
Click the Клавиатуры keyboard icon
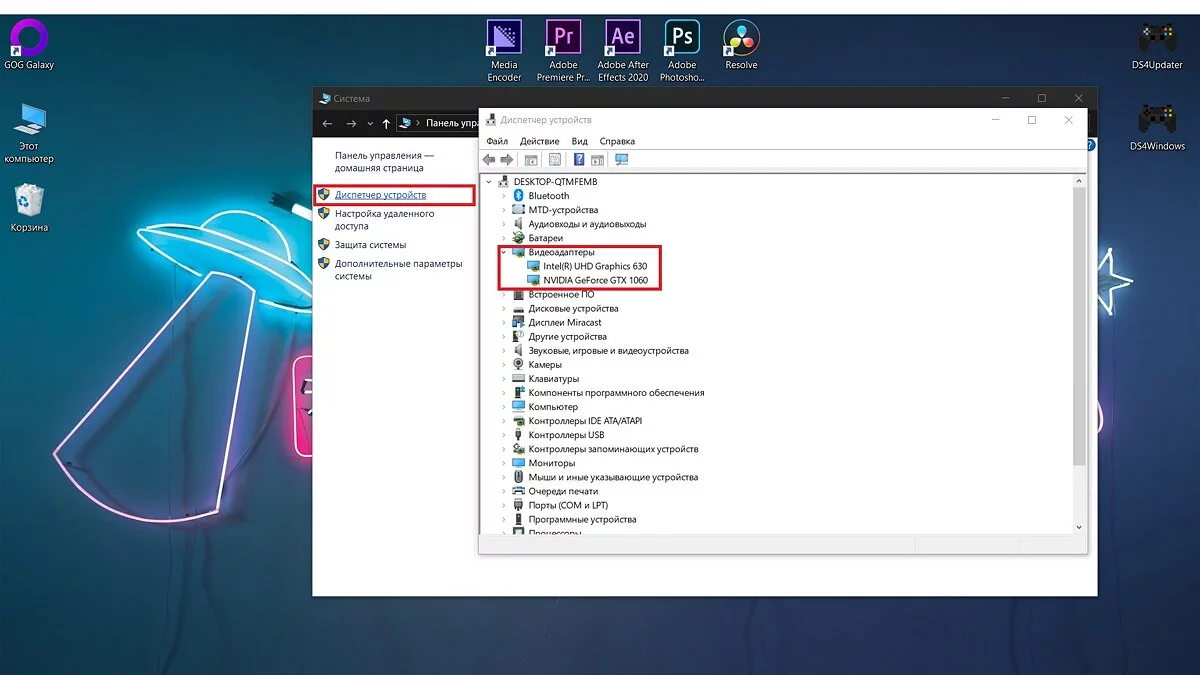click(518, 379)
